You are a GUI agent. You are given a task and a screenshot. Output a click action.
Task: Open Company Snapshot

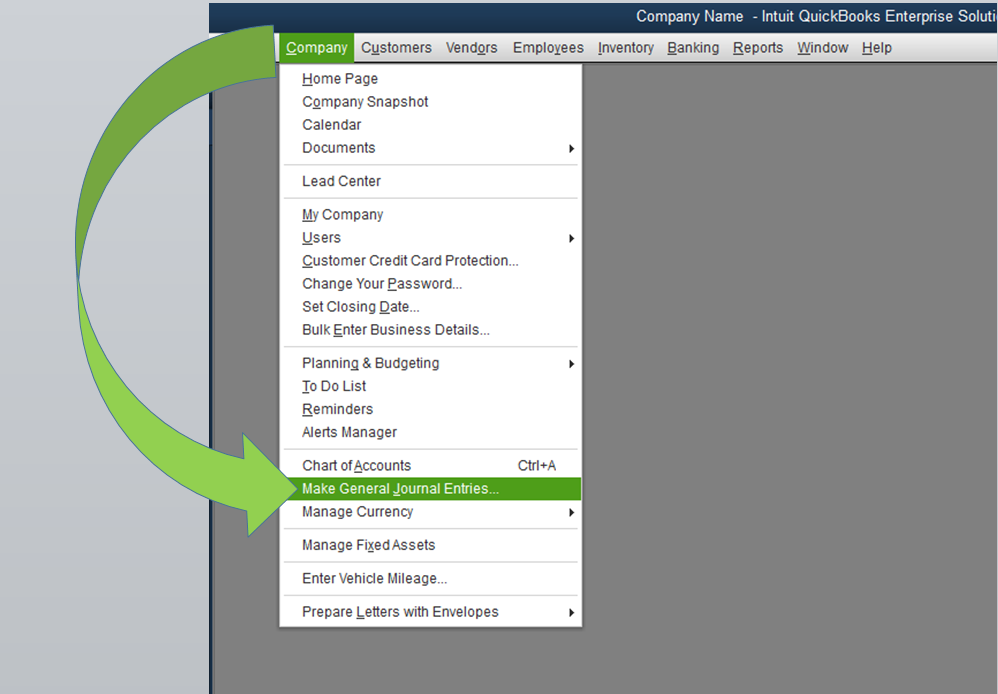pyautogui.click(x=365, y=102)
